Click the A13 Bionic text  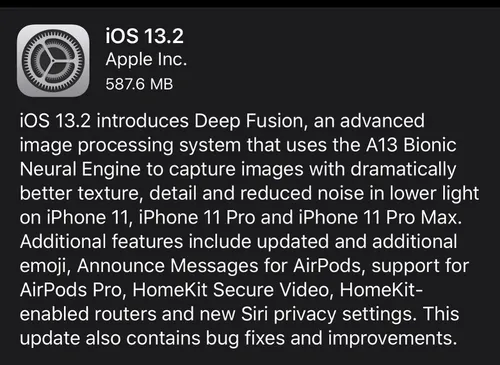pyautogui.click(x=411, y=145)
